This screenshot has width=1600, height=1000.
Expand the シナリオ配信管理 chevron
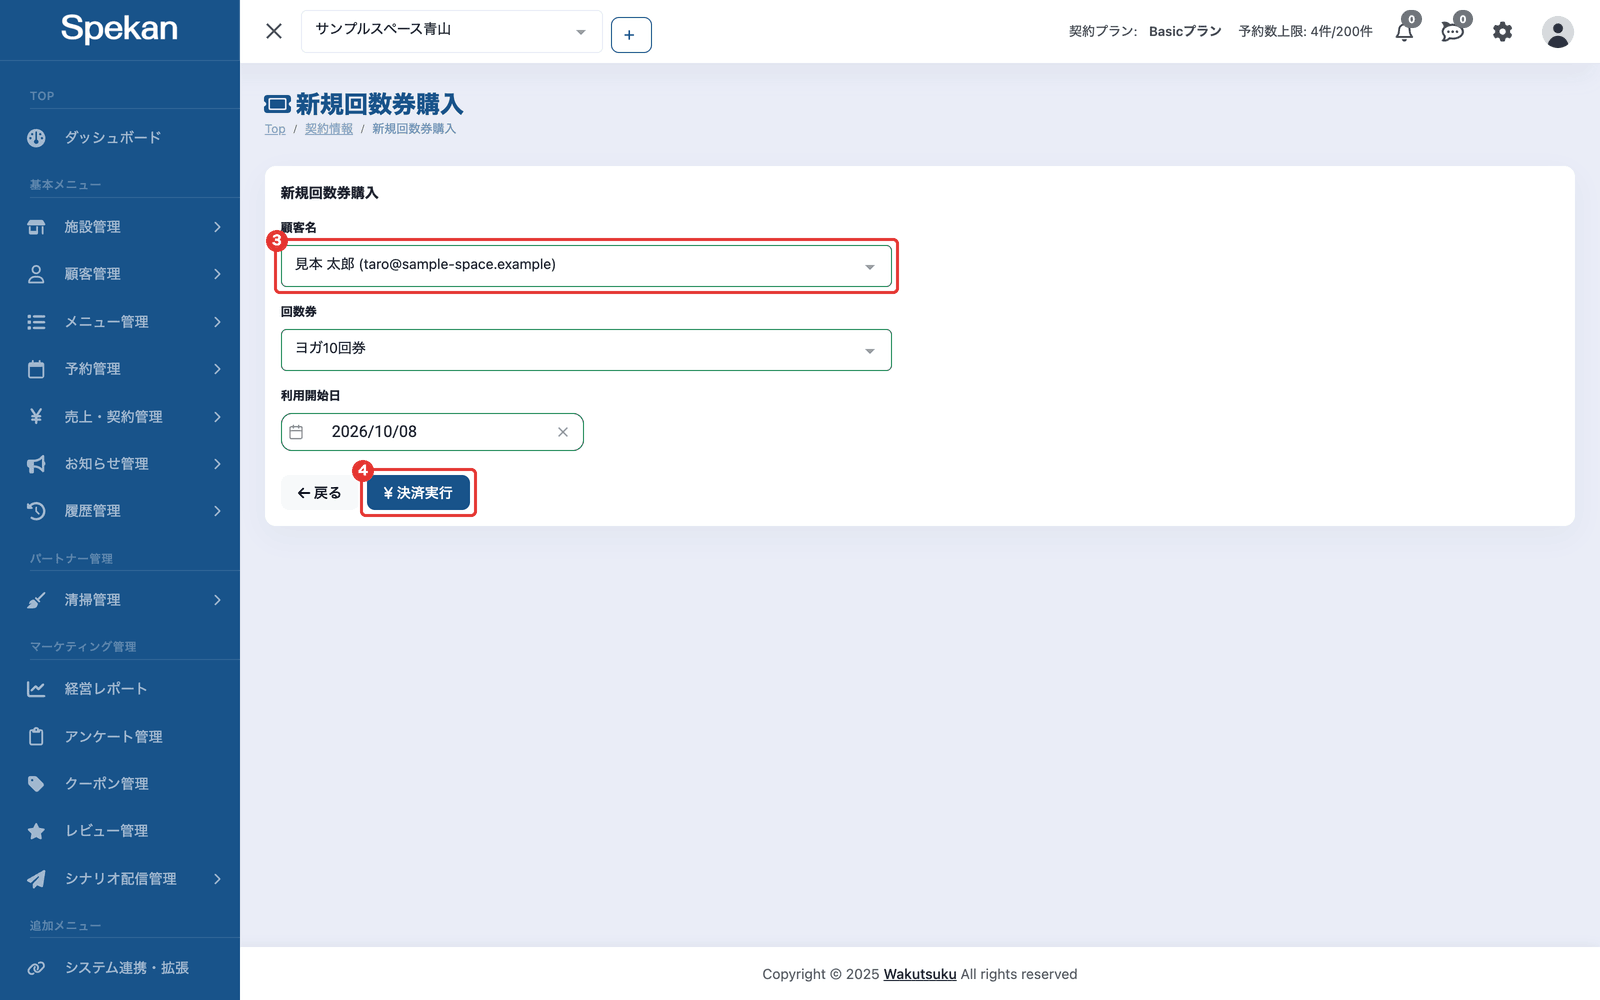pos(217,879)
